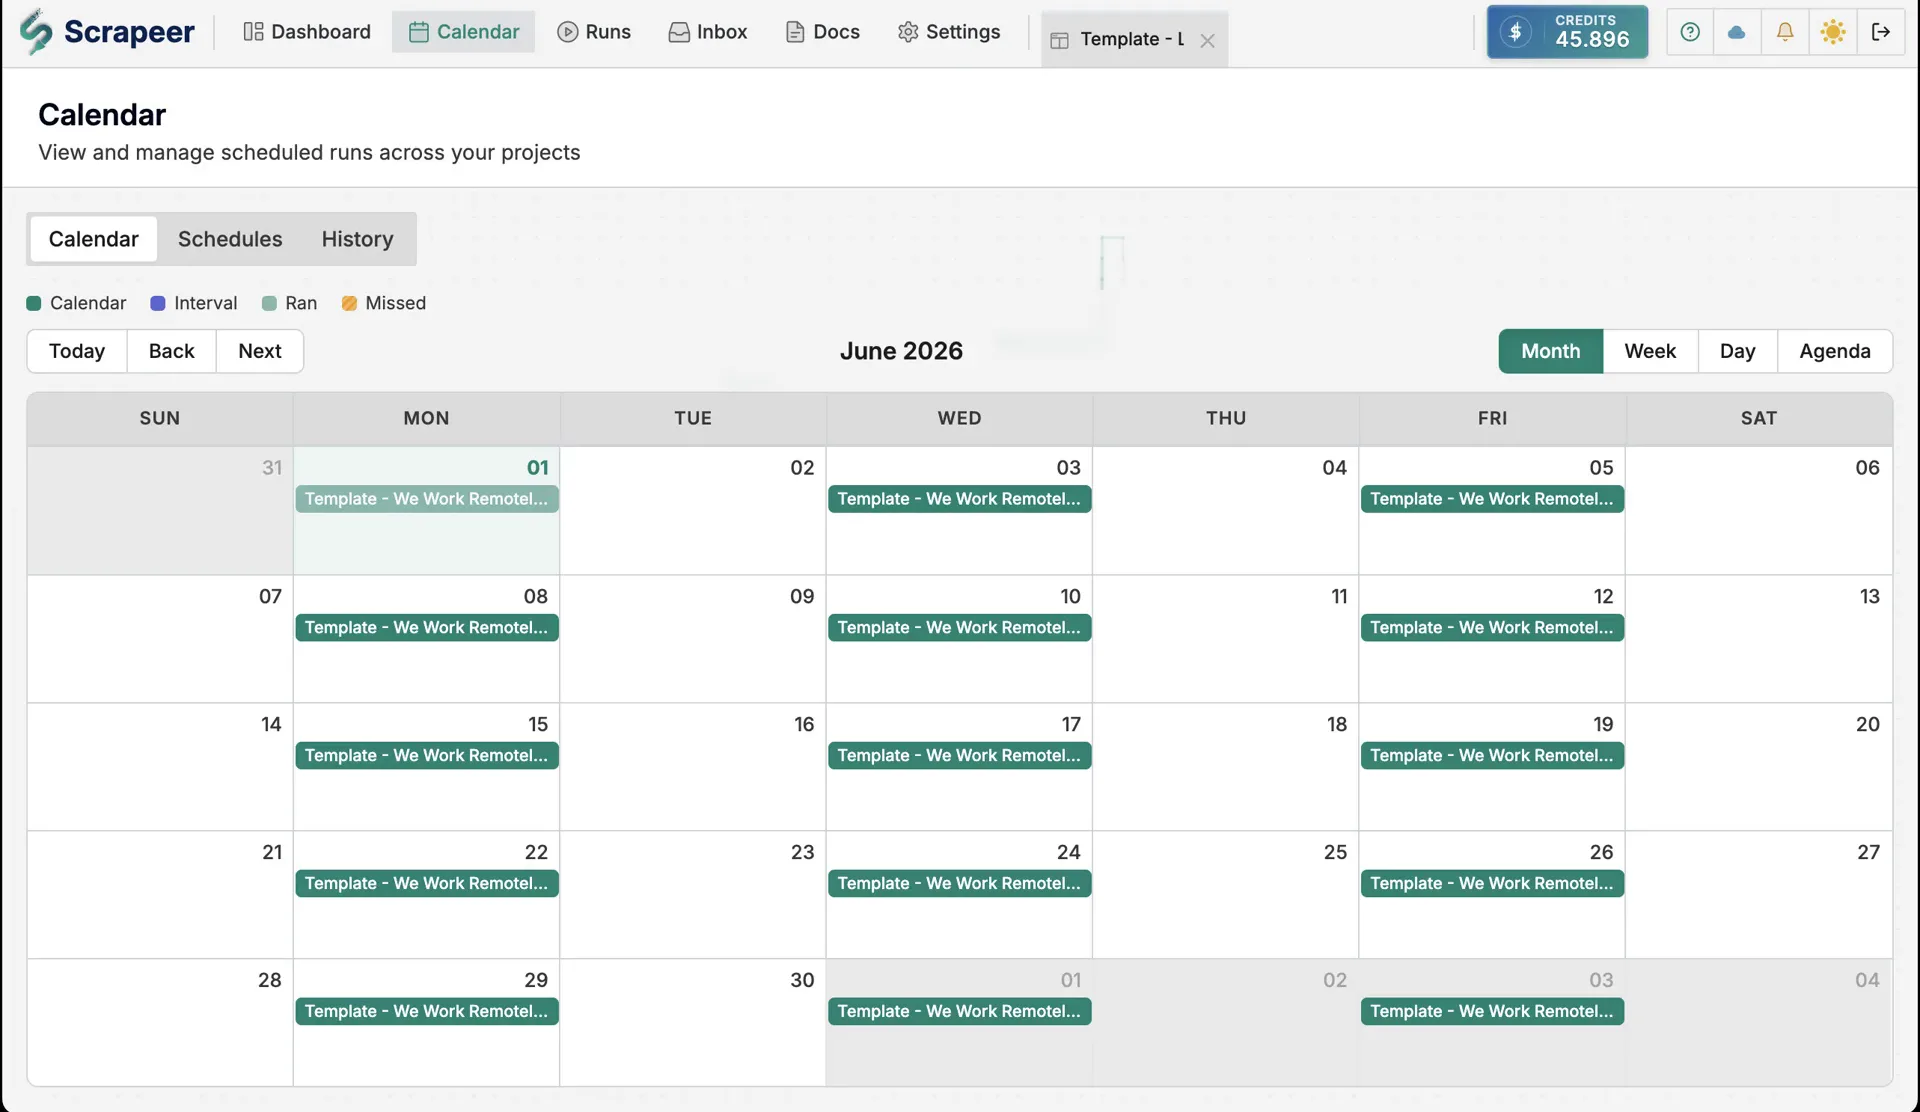Open the Template event on June 17
The height and width of the screenshot is (1112, 1920).
(x=960, y=755)
